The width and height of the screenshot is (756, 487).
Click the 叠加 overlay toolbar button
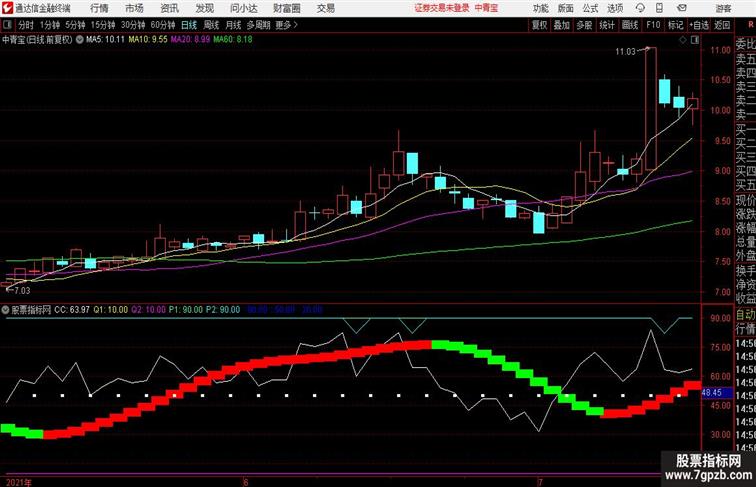[x=562, y=25]
